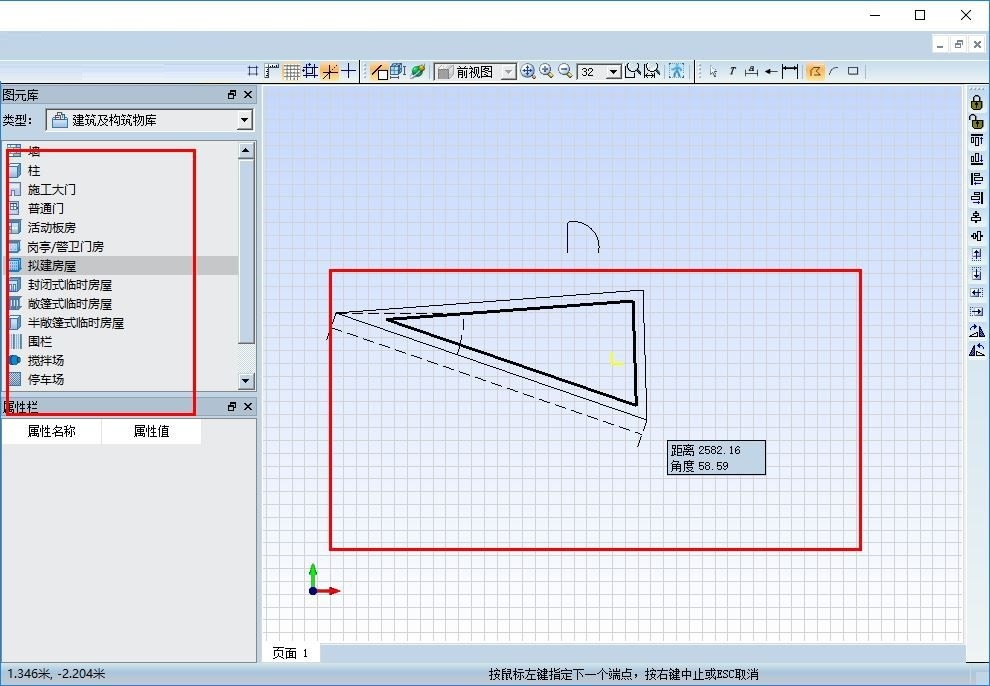Select the label annotation tool
Screen dimensions: 990x686
click(x=751, y=71)
